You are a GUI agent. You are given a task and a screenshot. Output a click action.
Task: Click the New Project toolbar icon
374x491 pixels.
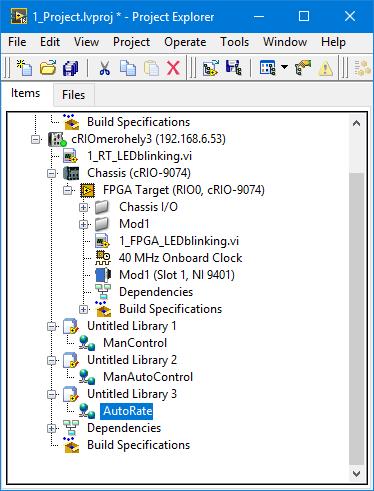(25, 68)
